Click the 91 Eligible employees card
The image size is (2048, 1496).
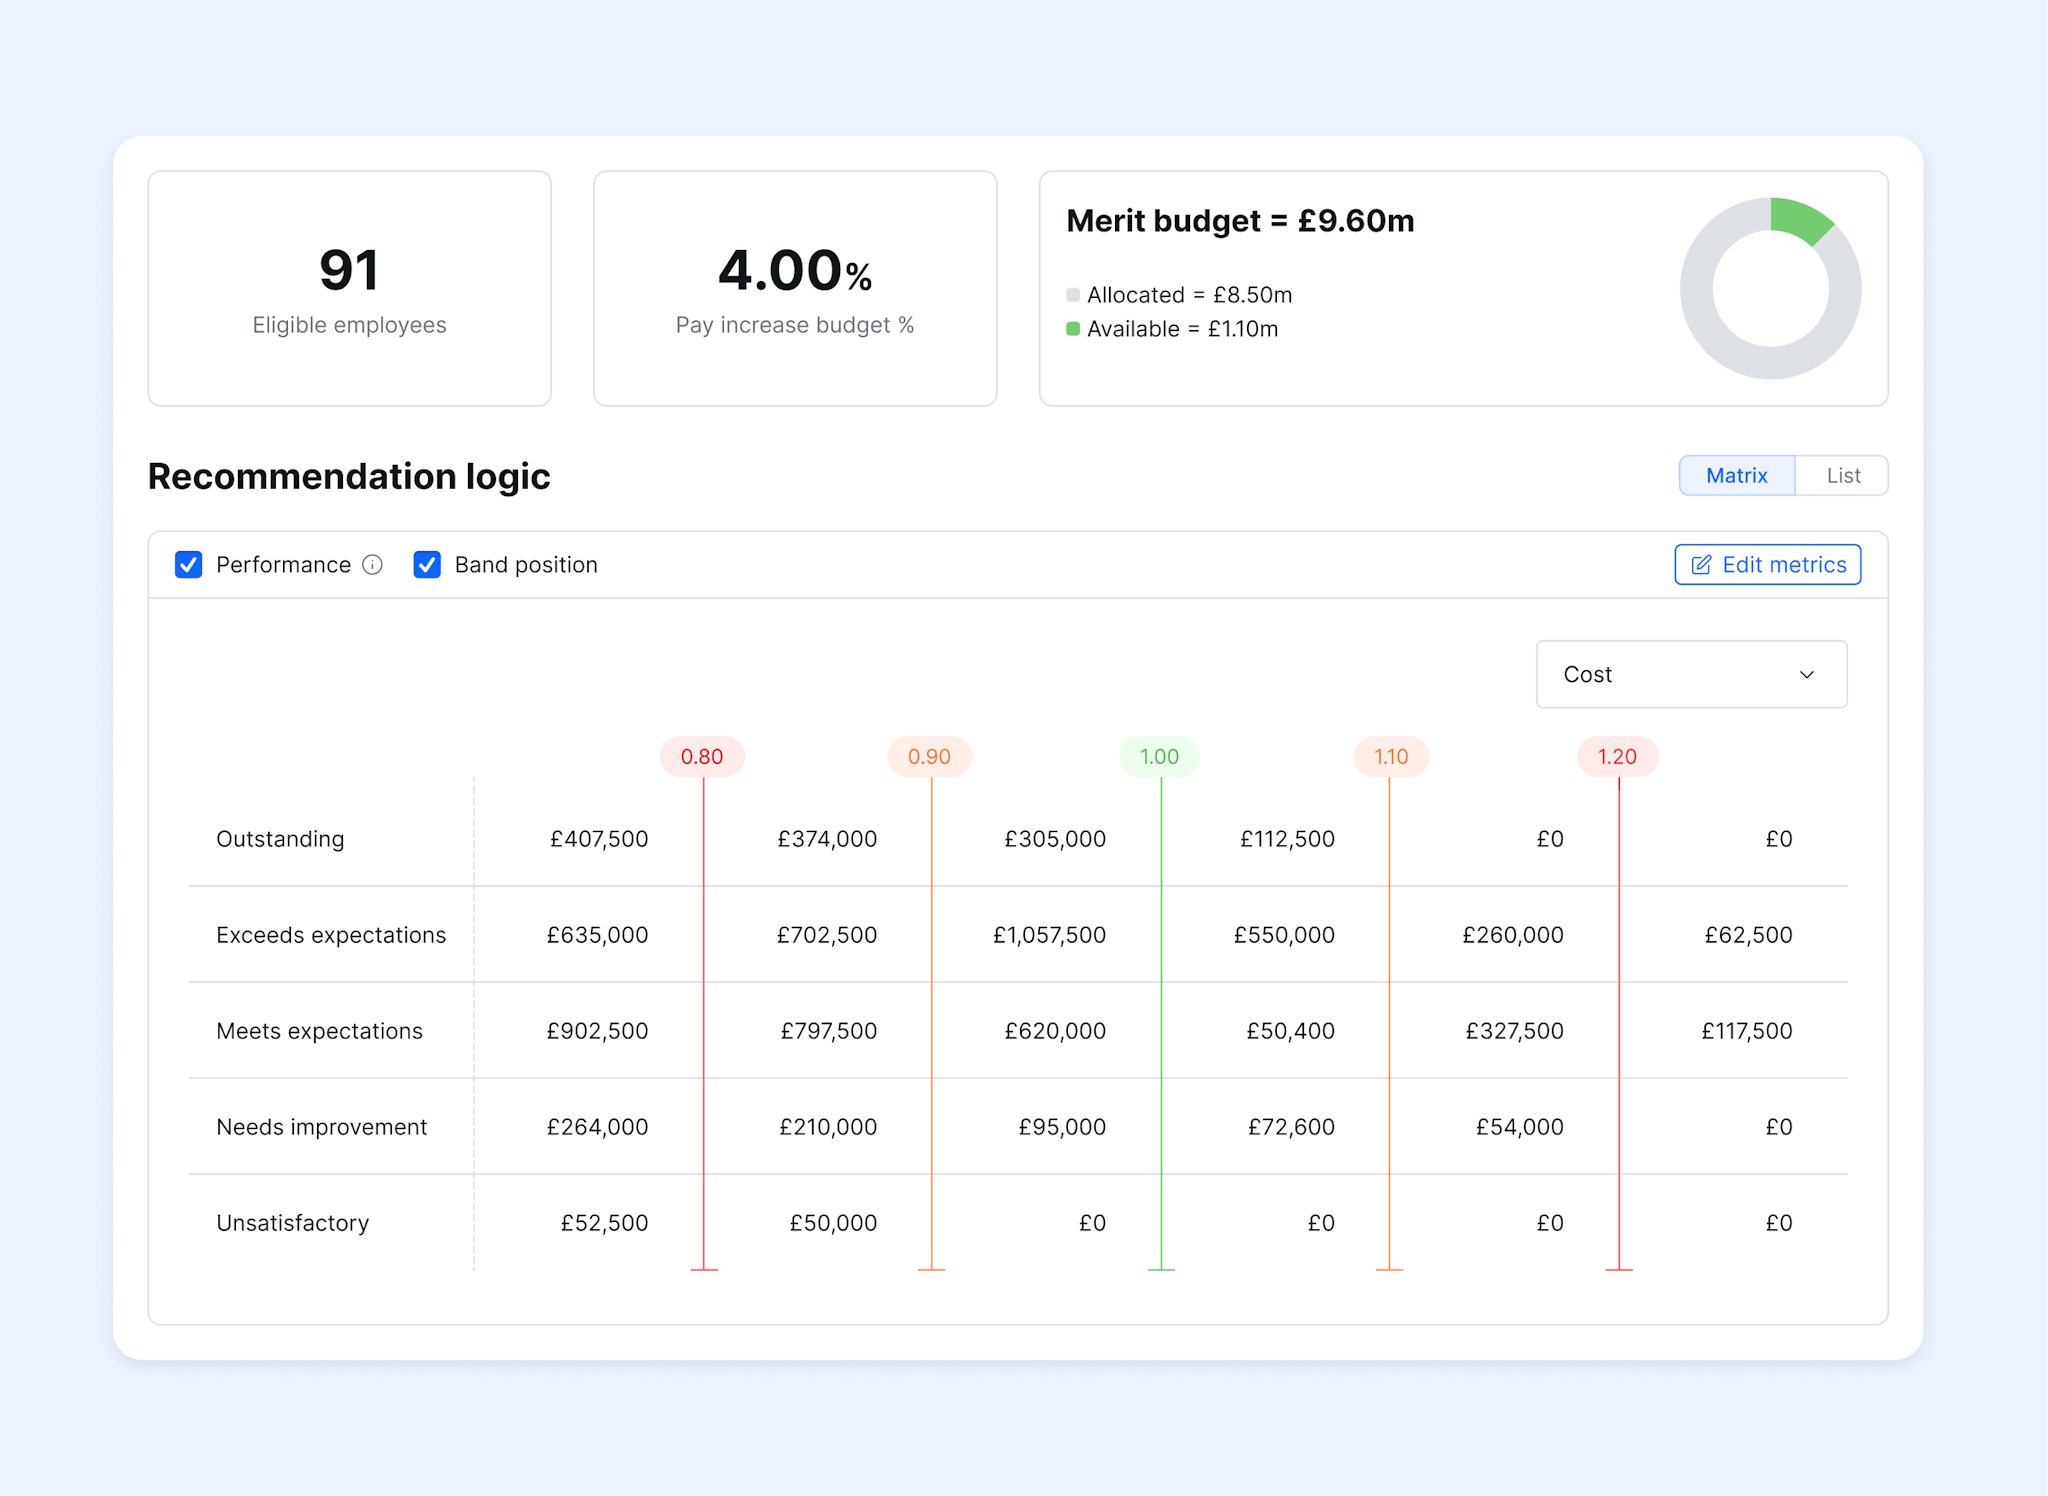tap(349, 288)
